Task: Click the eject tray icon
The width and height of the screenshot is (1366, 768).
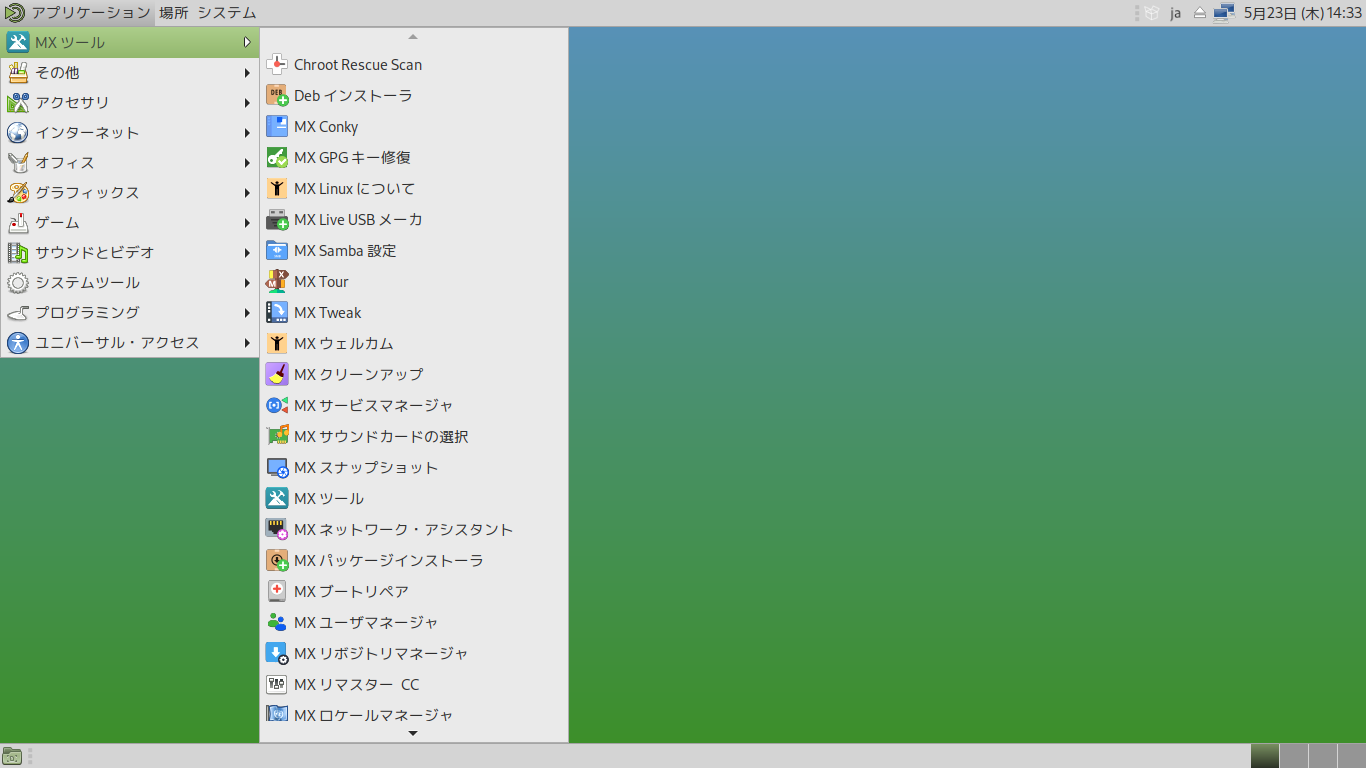Action: (1200, 13)
